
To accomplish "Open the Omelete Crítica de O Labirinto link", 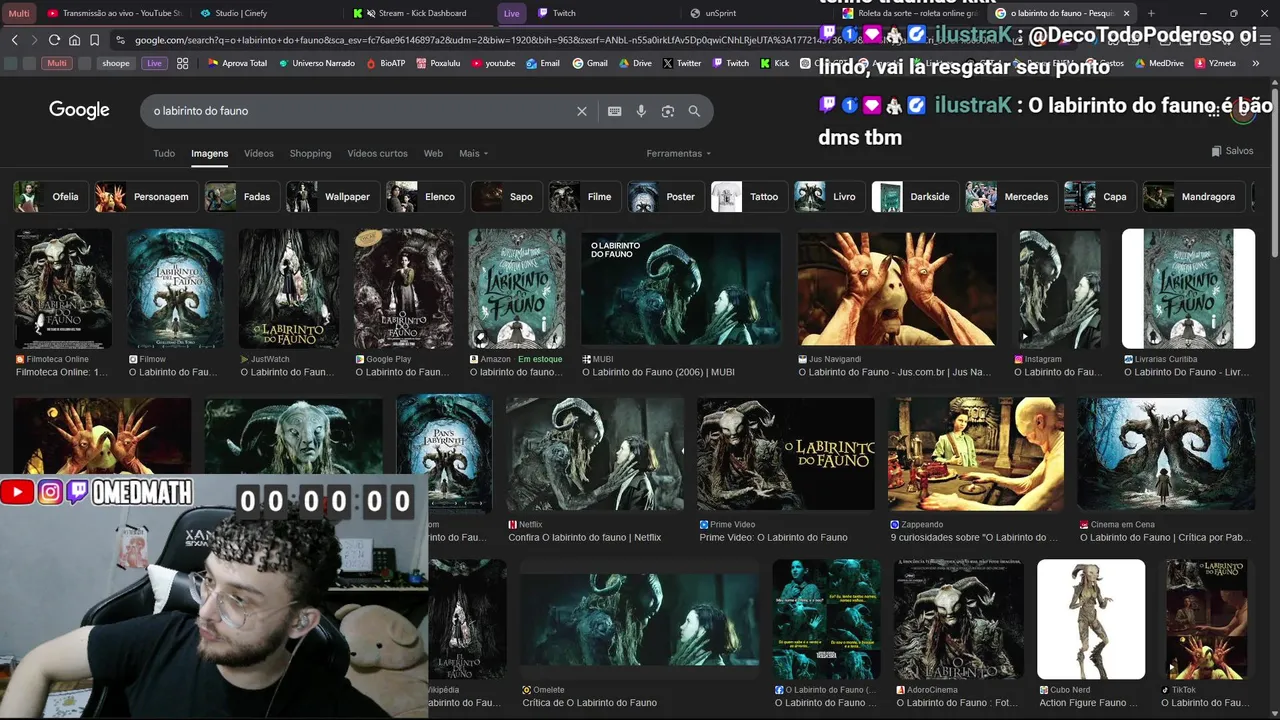I will [x=589, y=703].
